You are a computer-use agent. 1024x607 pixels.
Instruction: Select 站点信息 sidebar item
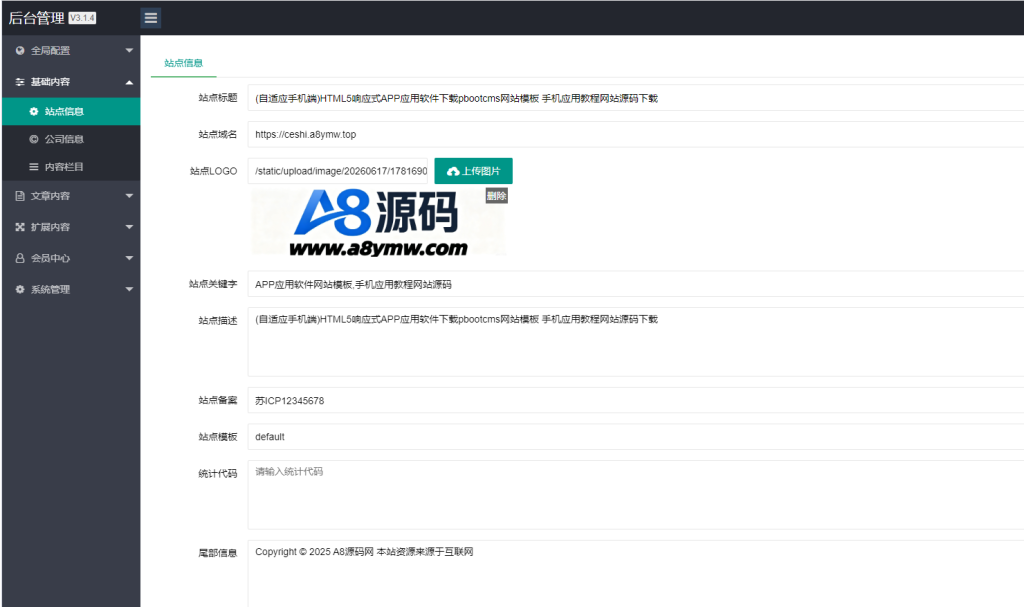click(71, 112)
